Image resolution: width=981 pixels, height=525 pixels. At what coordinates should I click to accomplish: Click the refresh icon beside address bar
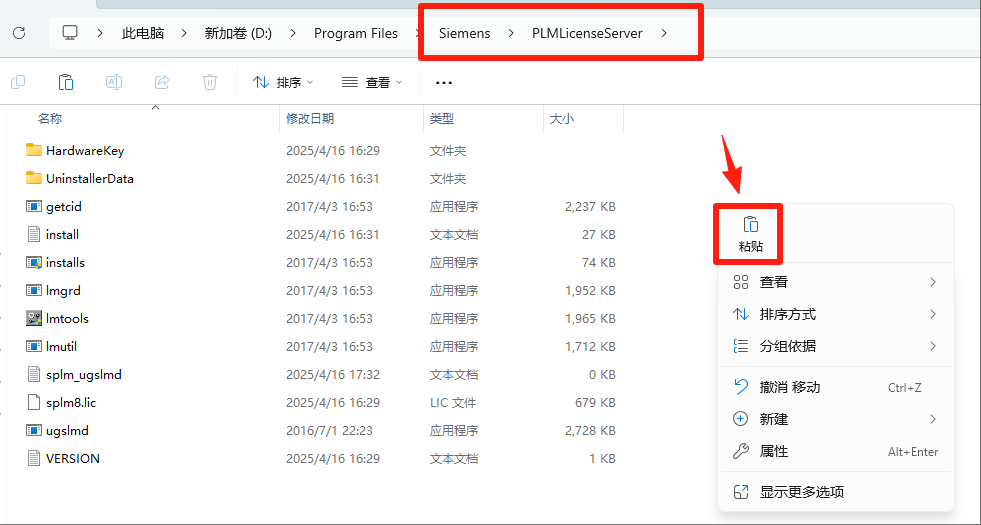(19, 33)
